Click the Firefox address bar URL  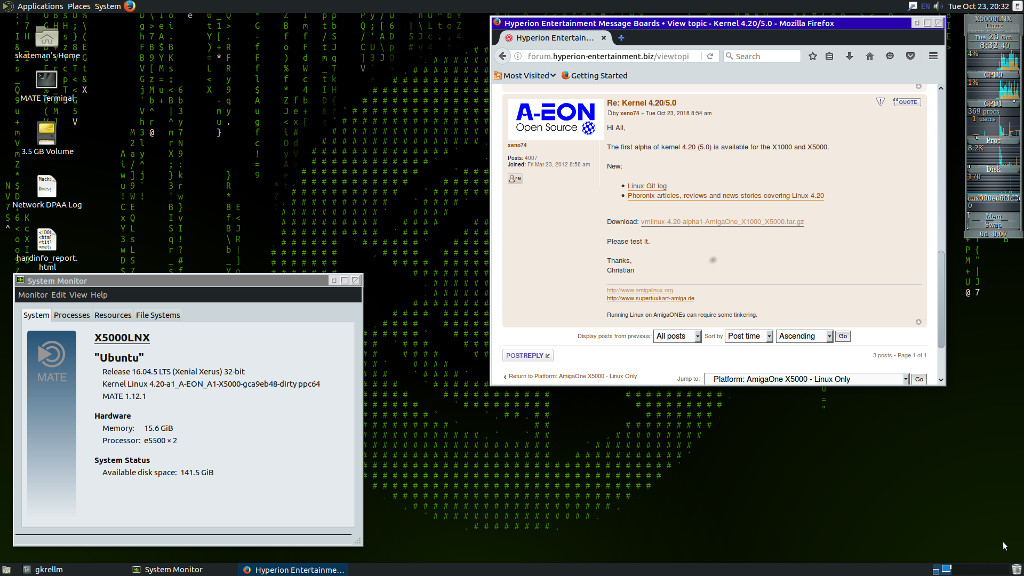pyautogui.click(x=607, y=56)
